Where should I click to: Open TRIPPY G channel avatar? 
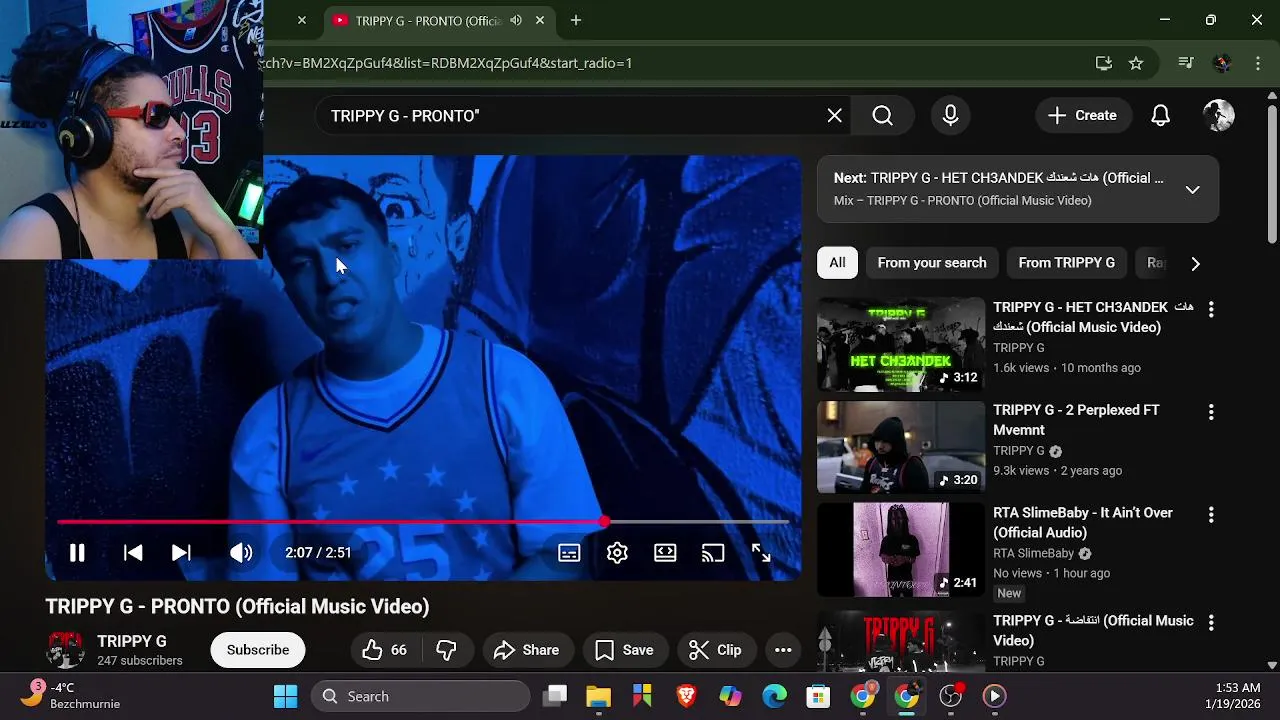click(66, 650)
